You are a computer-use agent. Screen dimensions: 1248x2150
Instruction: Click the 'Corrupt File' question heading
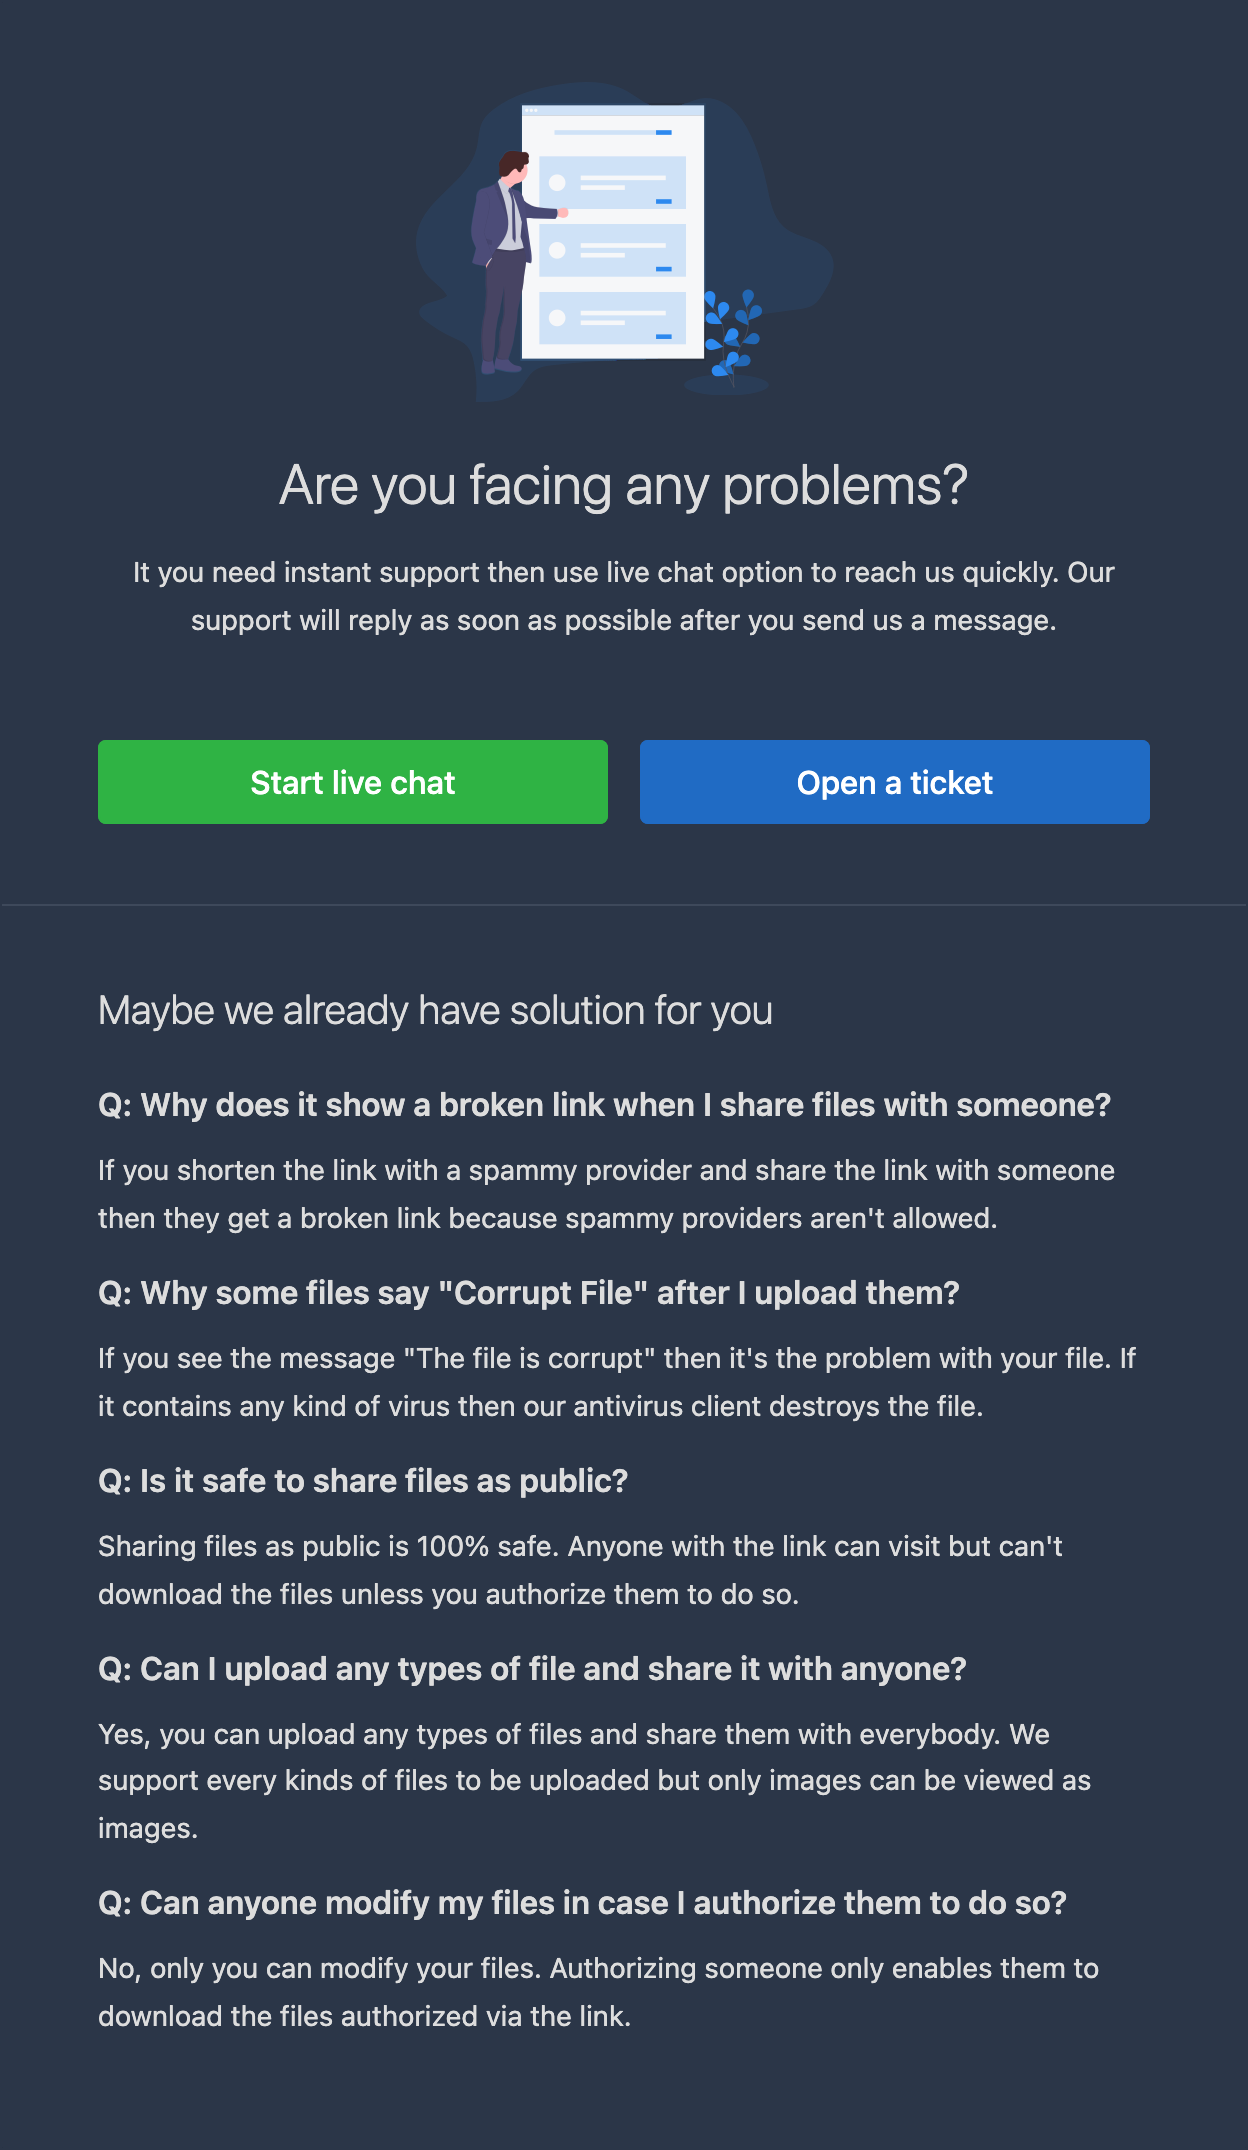(528, 1293)
